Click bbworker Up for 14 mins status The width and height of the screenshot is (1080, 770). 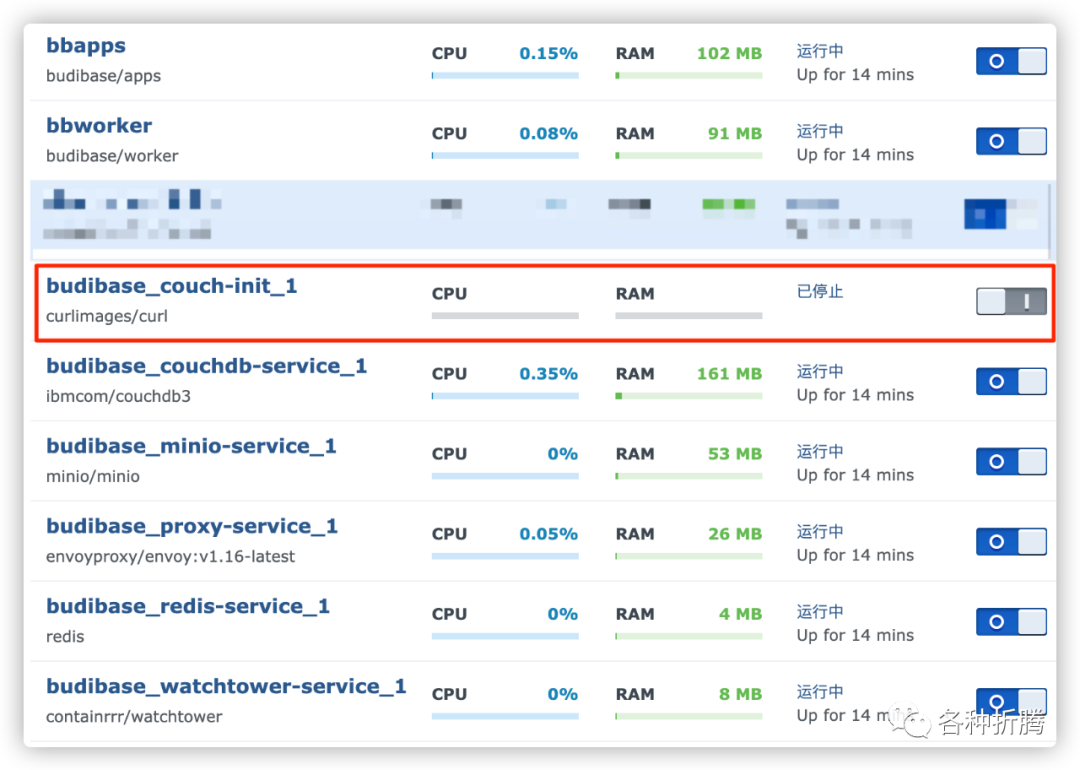(x=855, y=155)
